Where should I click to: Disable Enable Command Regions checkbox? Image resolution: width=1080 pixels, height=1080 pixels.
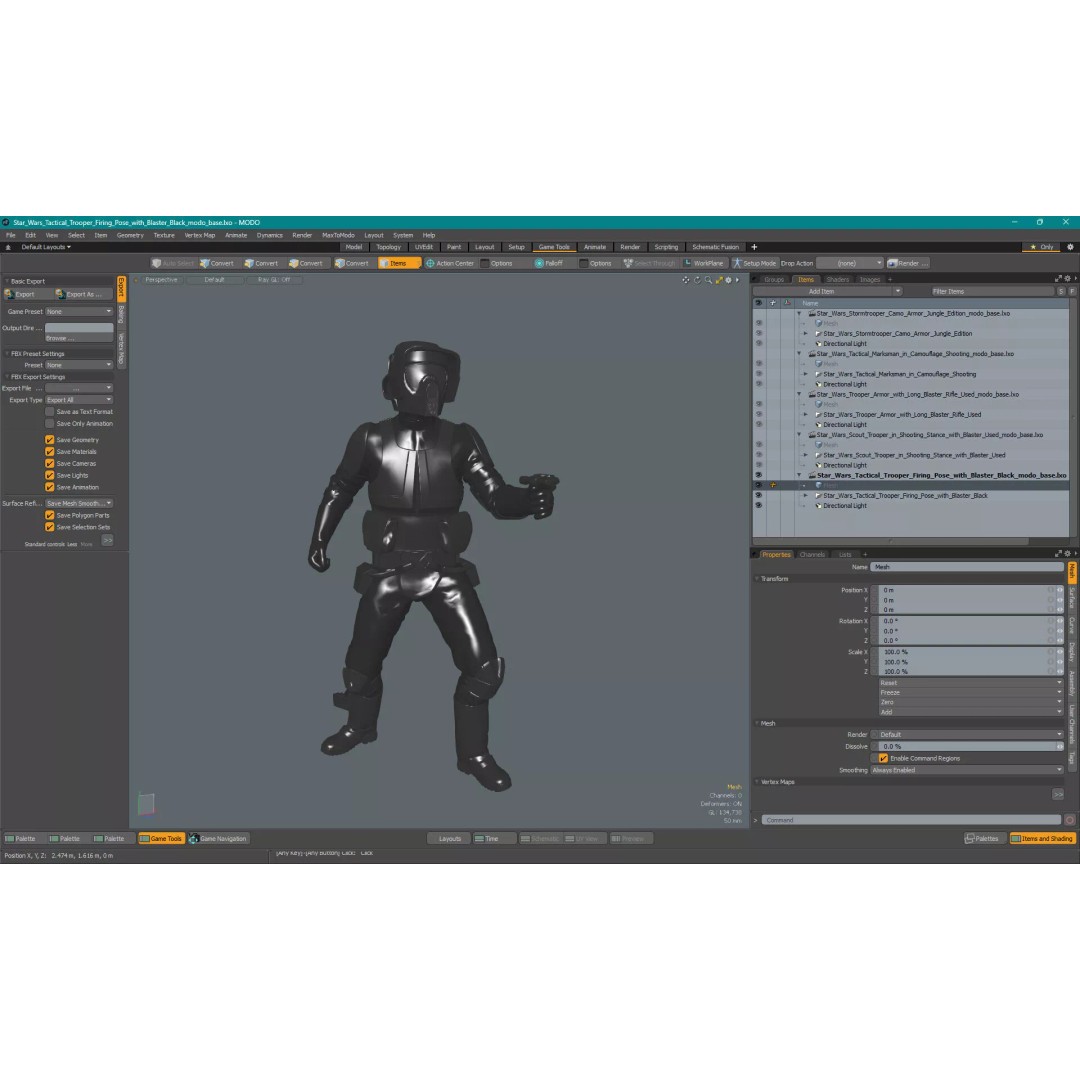point(883,758)
